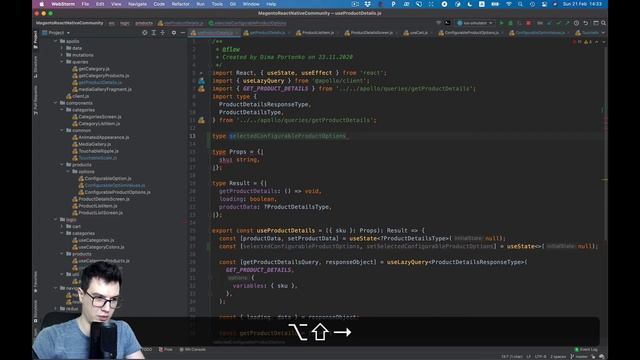Click the green Run button
The image size is (640, 360).
501,23
